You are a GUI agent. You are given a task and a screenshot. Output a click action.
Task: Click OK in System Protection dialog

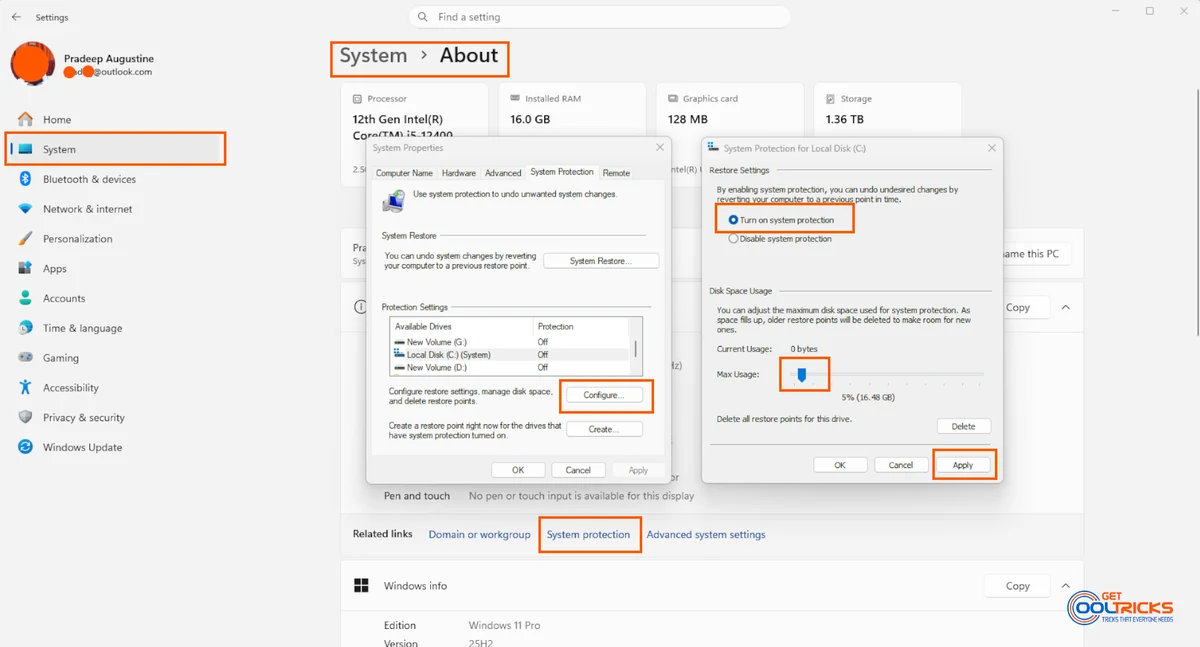[x=840, y=465]
